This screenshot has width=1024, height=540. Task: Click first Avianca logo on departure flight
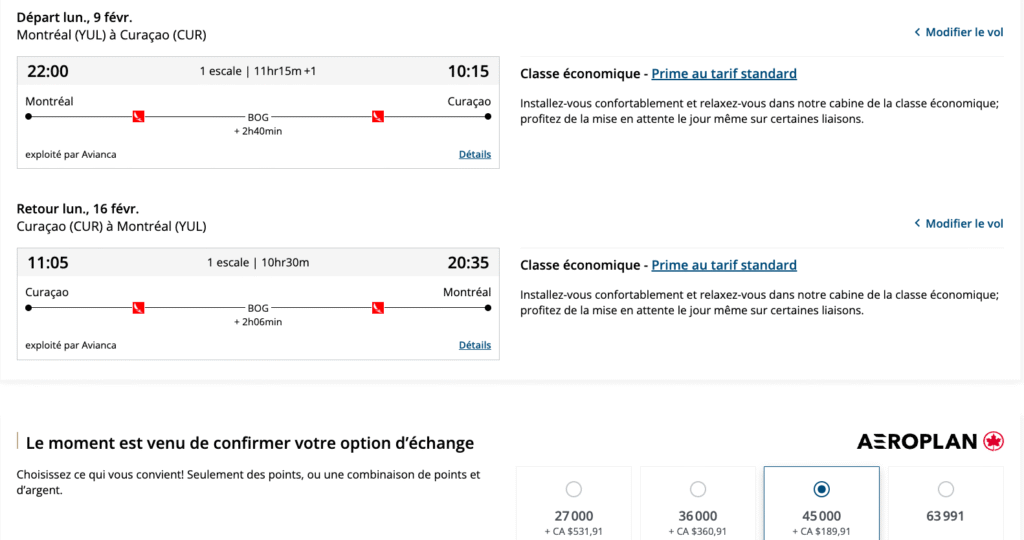[139, 117]
